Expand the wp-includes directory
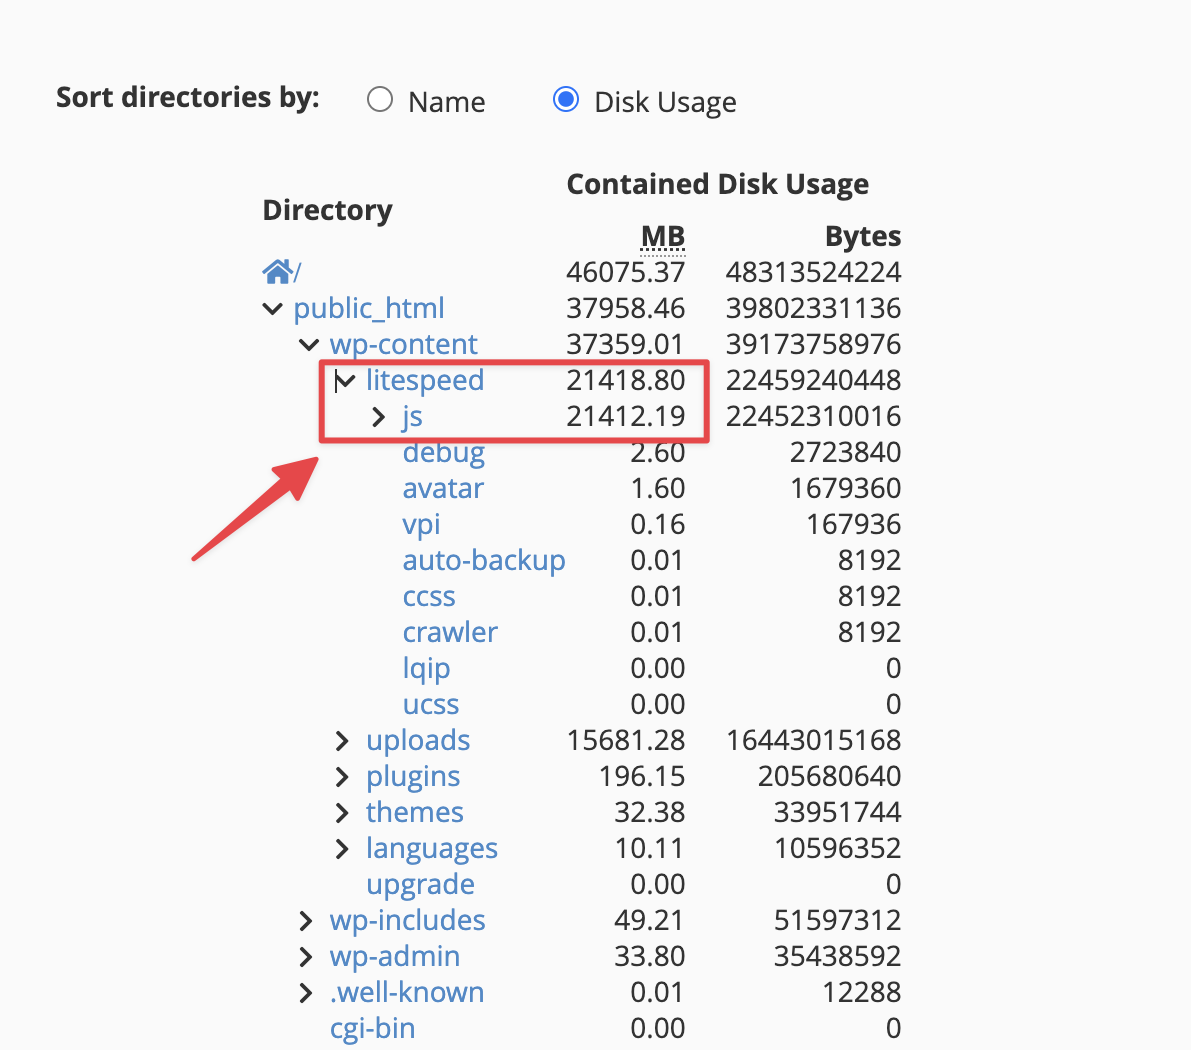1191x1050 pixels. click(x=307, y=921)
